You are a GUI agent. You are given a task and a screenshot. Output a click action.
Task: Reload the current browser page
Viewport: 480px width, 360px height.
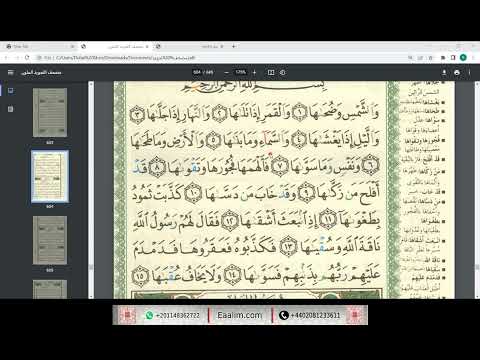point(27,58)
